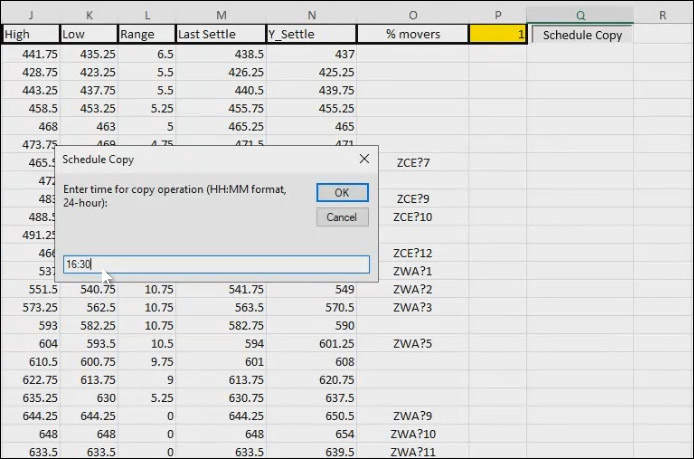Select the ZWA?11 cell
694x459 pixels.
click(413, 451)
